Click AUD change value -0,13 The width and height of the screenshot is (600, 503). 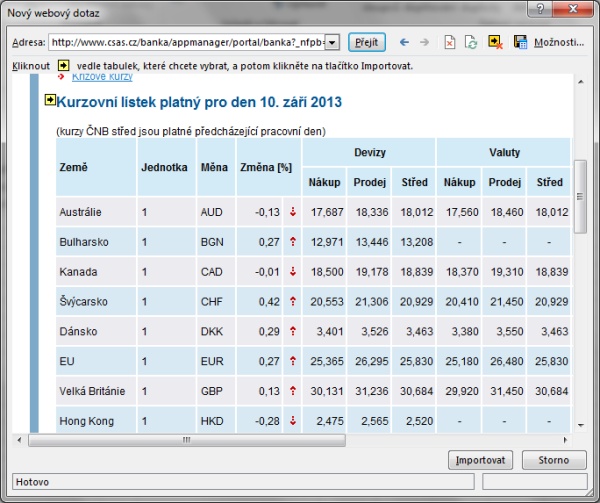(x=267, y=212)
